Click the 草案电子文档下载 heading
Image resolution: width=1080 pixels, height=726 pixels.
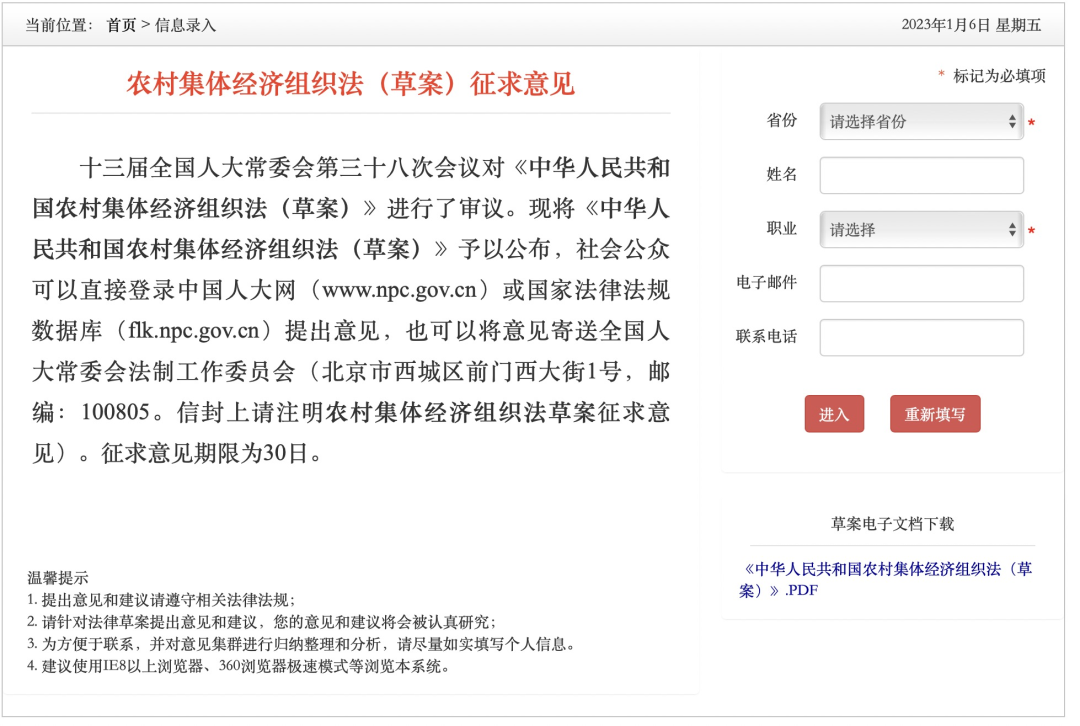pyautogui.click(x=892, y=524)
